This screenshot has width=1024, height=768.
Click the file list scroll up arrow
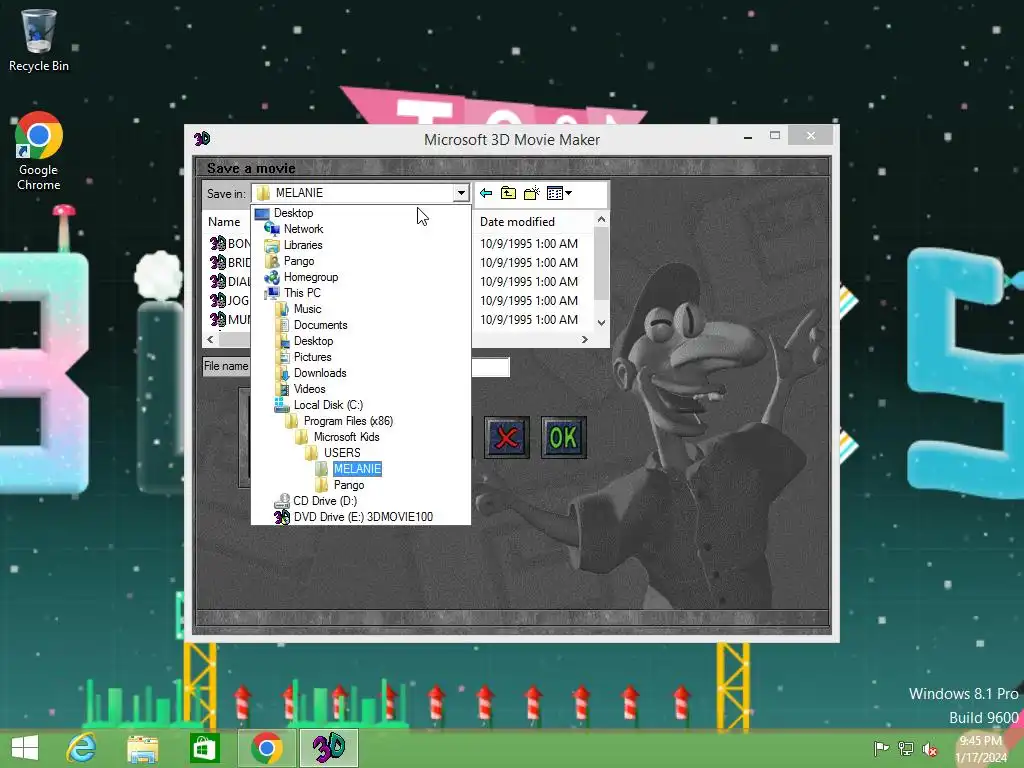pos(601,220)
